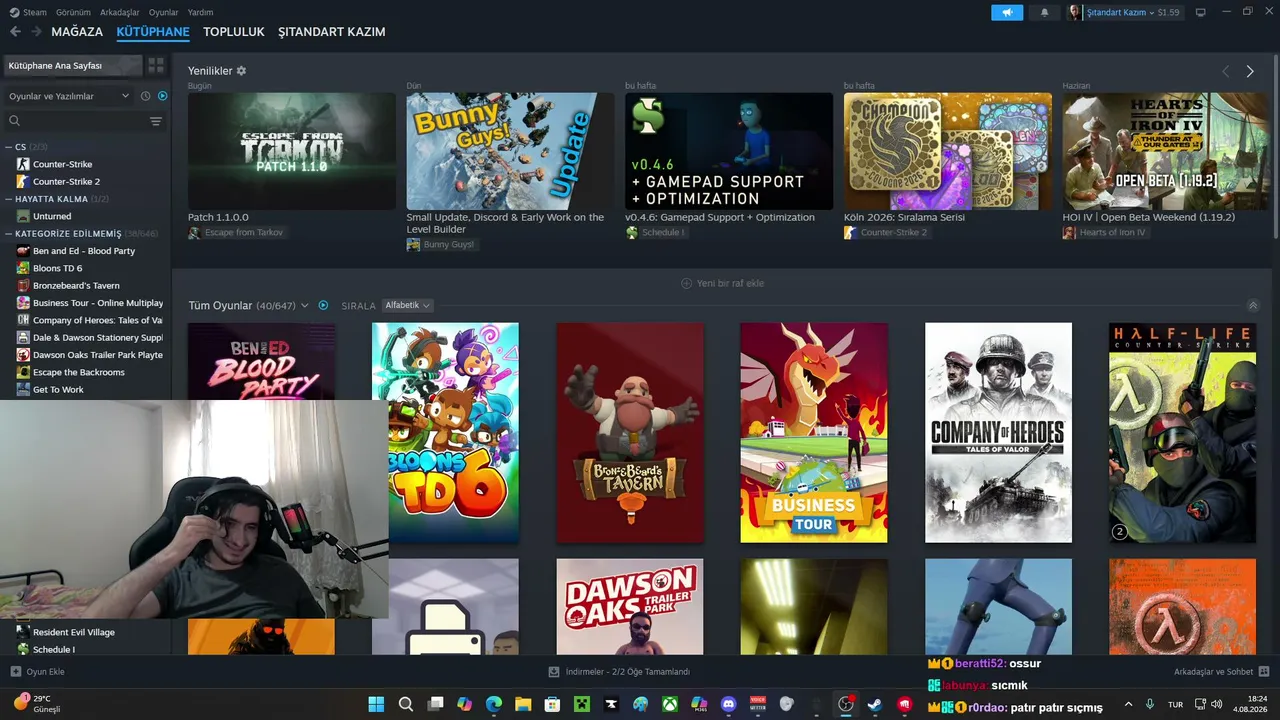Screen dimensions: 1280x720
Task: Switch to the MAĞAZA tab
Action: (x=77, y=32)
